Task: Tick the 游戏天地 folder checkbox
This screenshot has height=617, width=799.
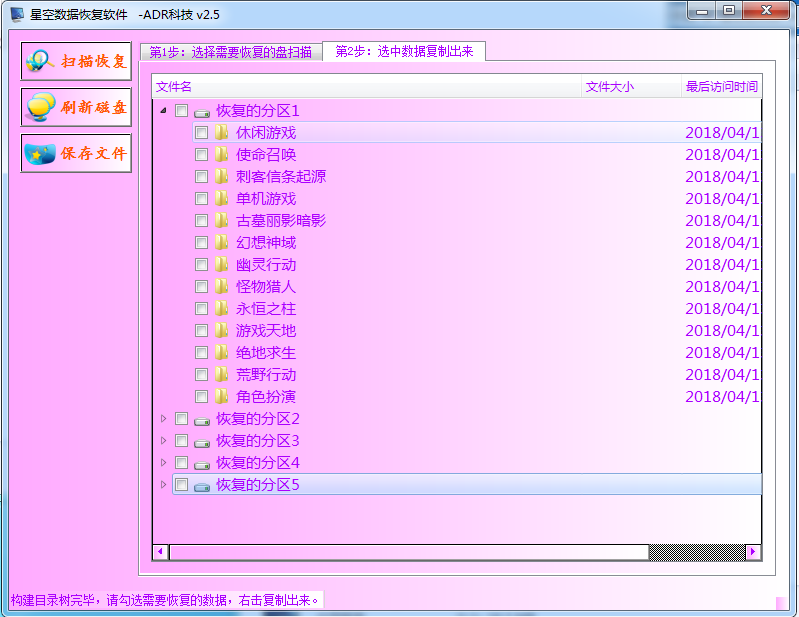Action: click(201, 330)
